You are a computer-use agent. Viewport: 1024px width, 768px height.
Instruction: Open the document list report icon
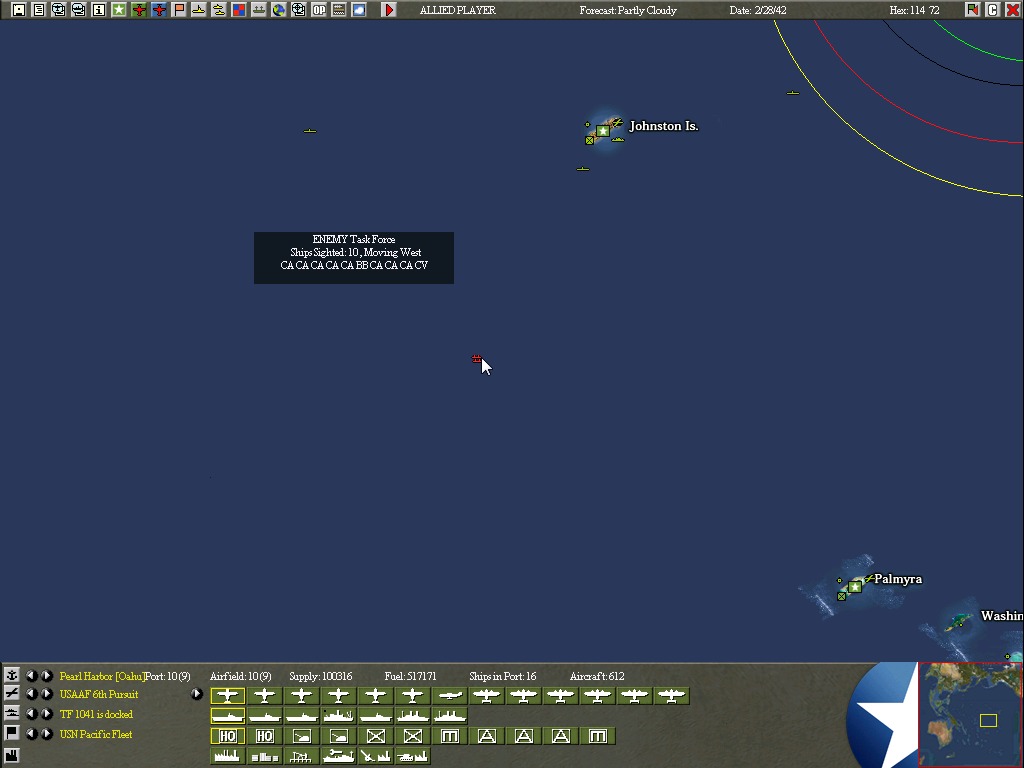[39, 10]
